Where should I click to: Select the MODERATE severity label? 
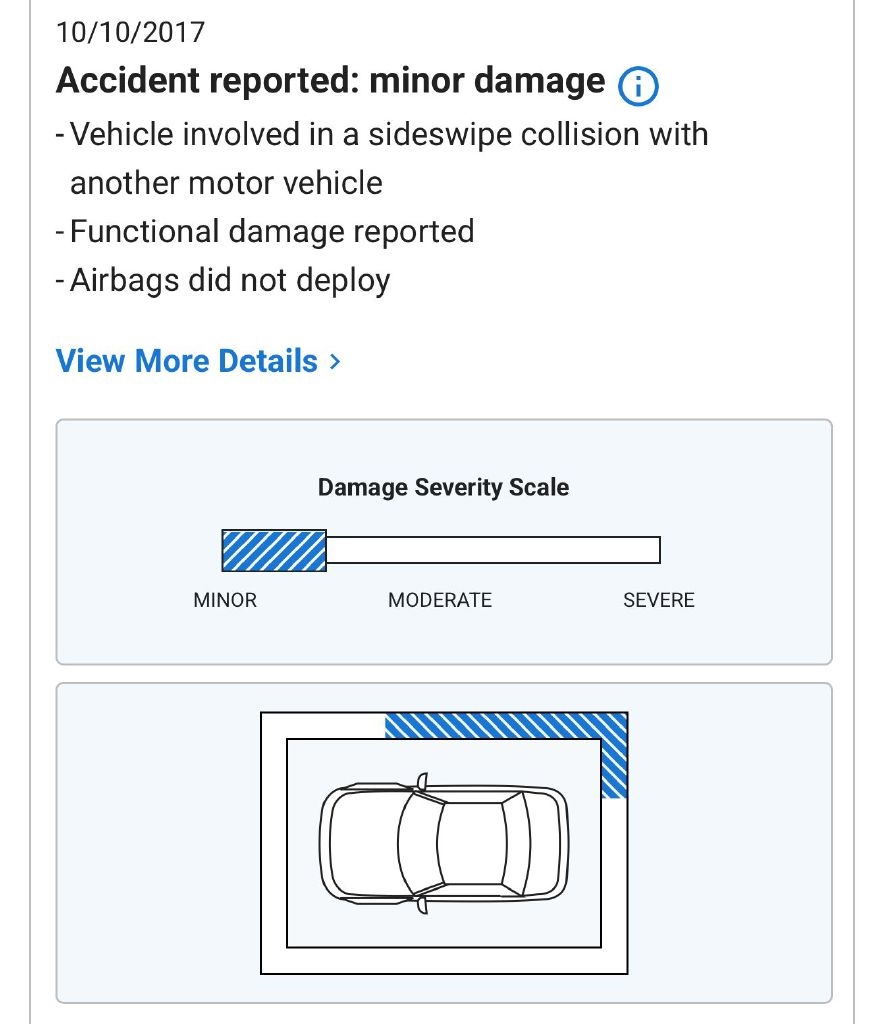point(440,600)
